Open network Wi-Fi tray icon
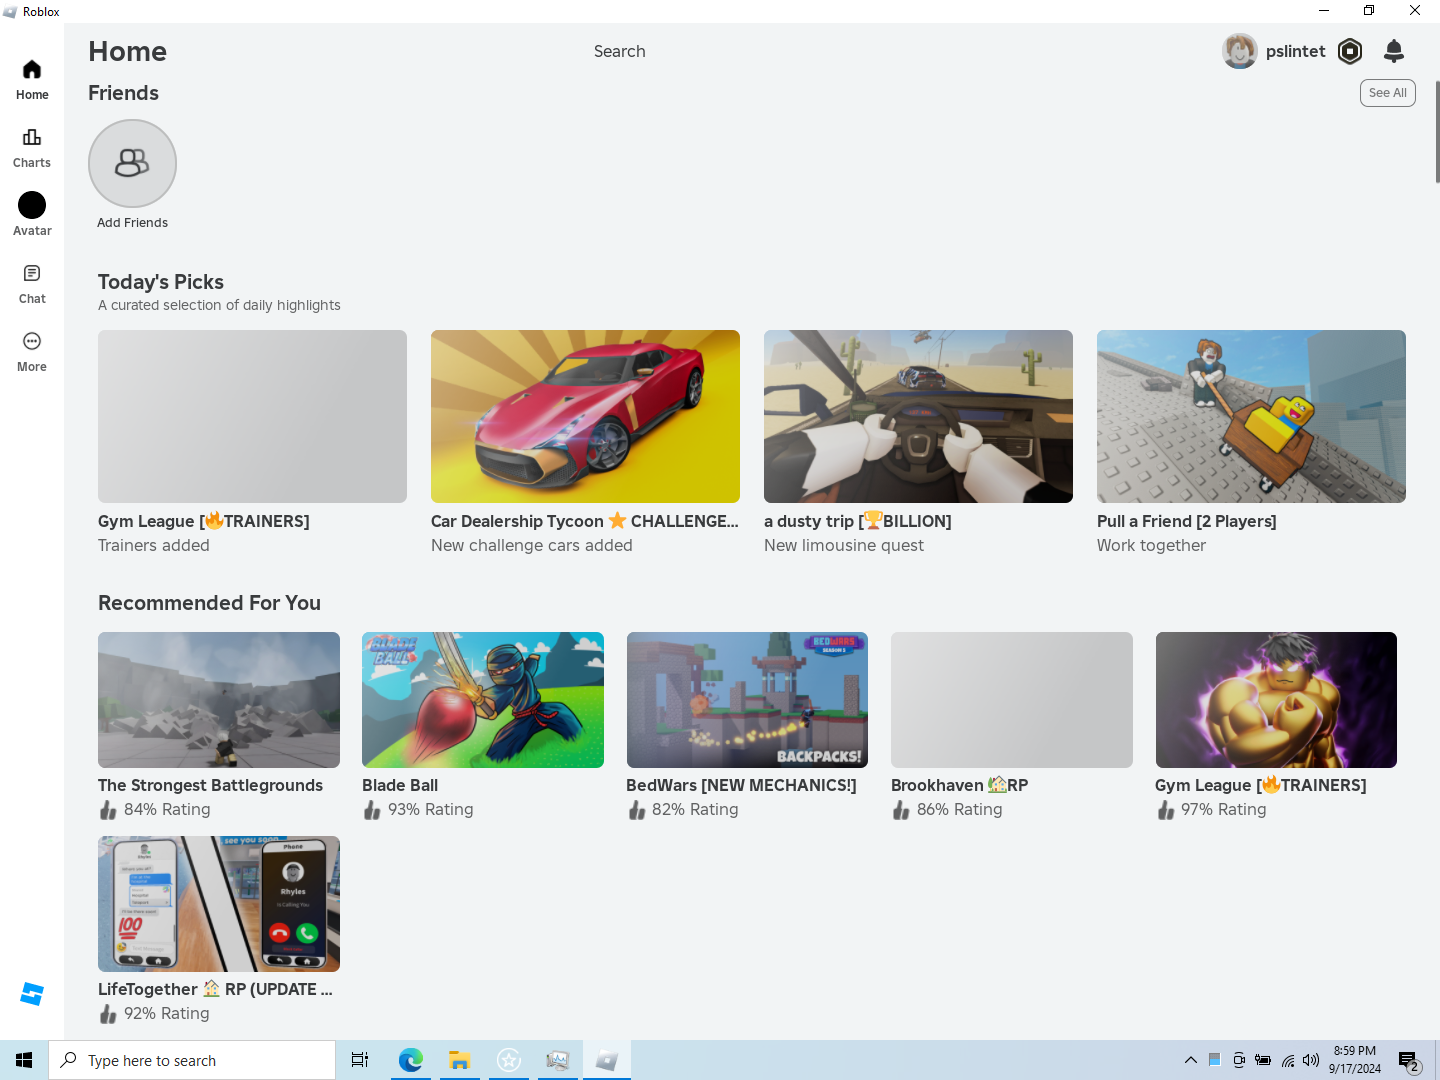1440x1080 pixels. pyautogui.click(x=1288, y=1060)
